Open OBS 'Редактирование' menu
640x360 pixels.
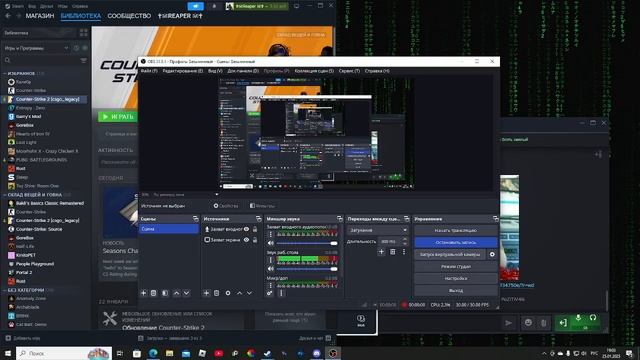click(182, 71)
